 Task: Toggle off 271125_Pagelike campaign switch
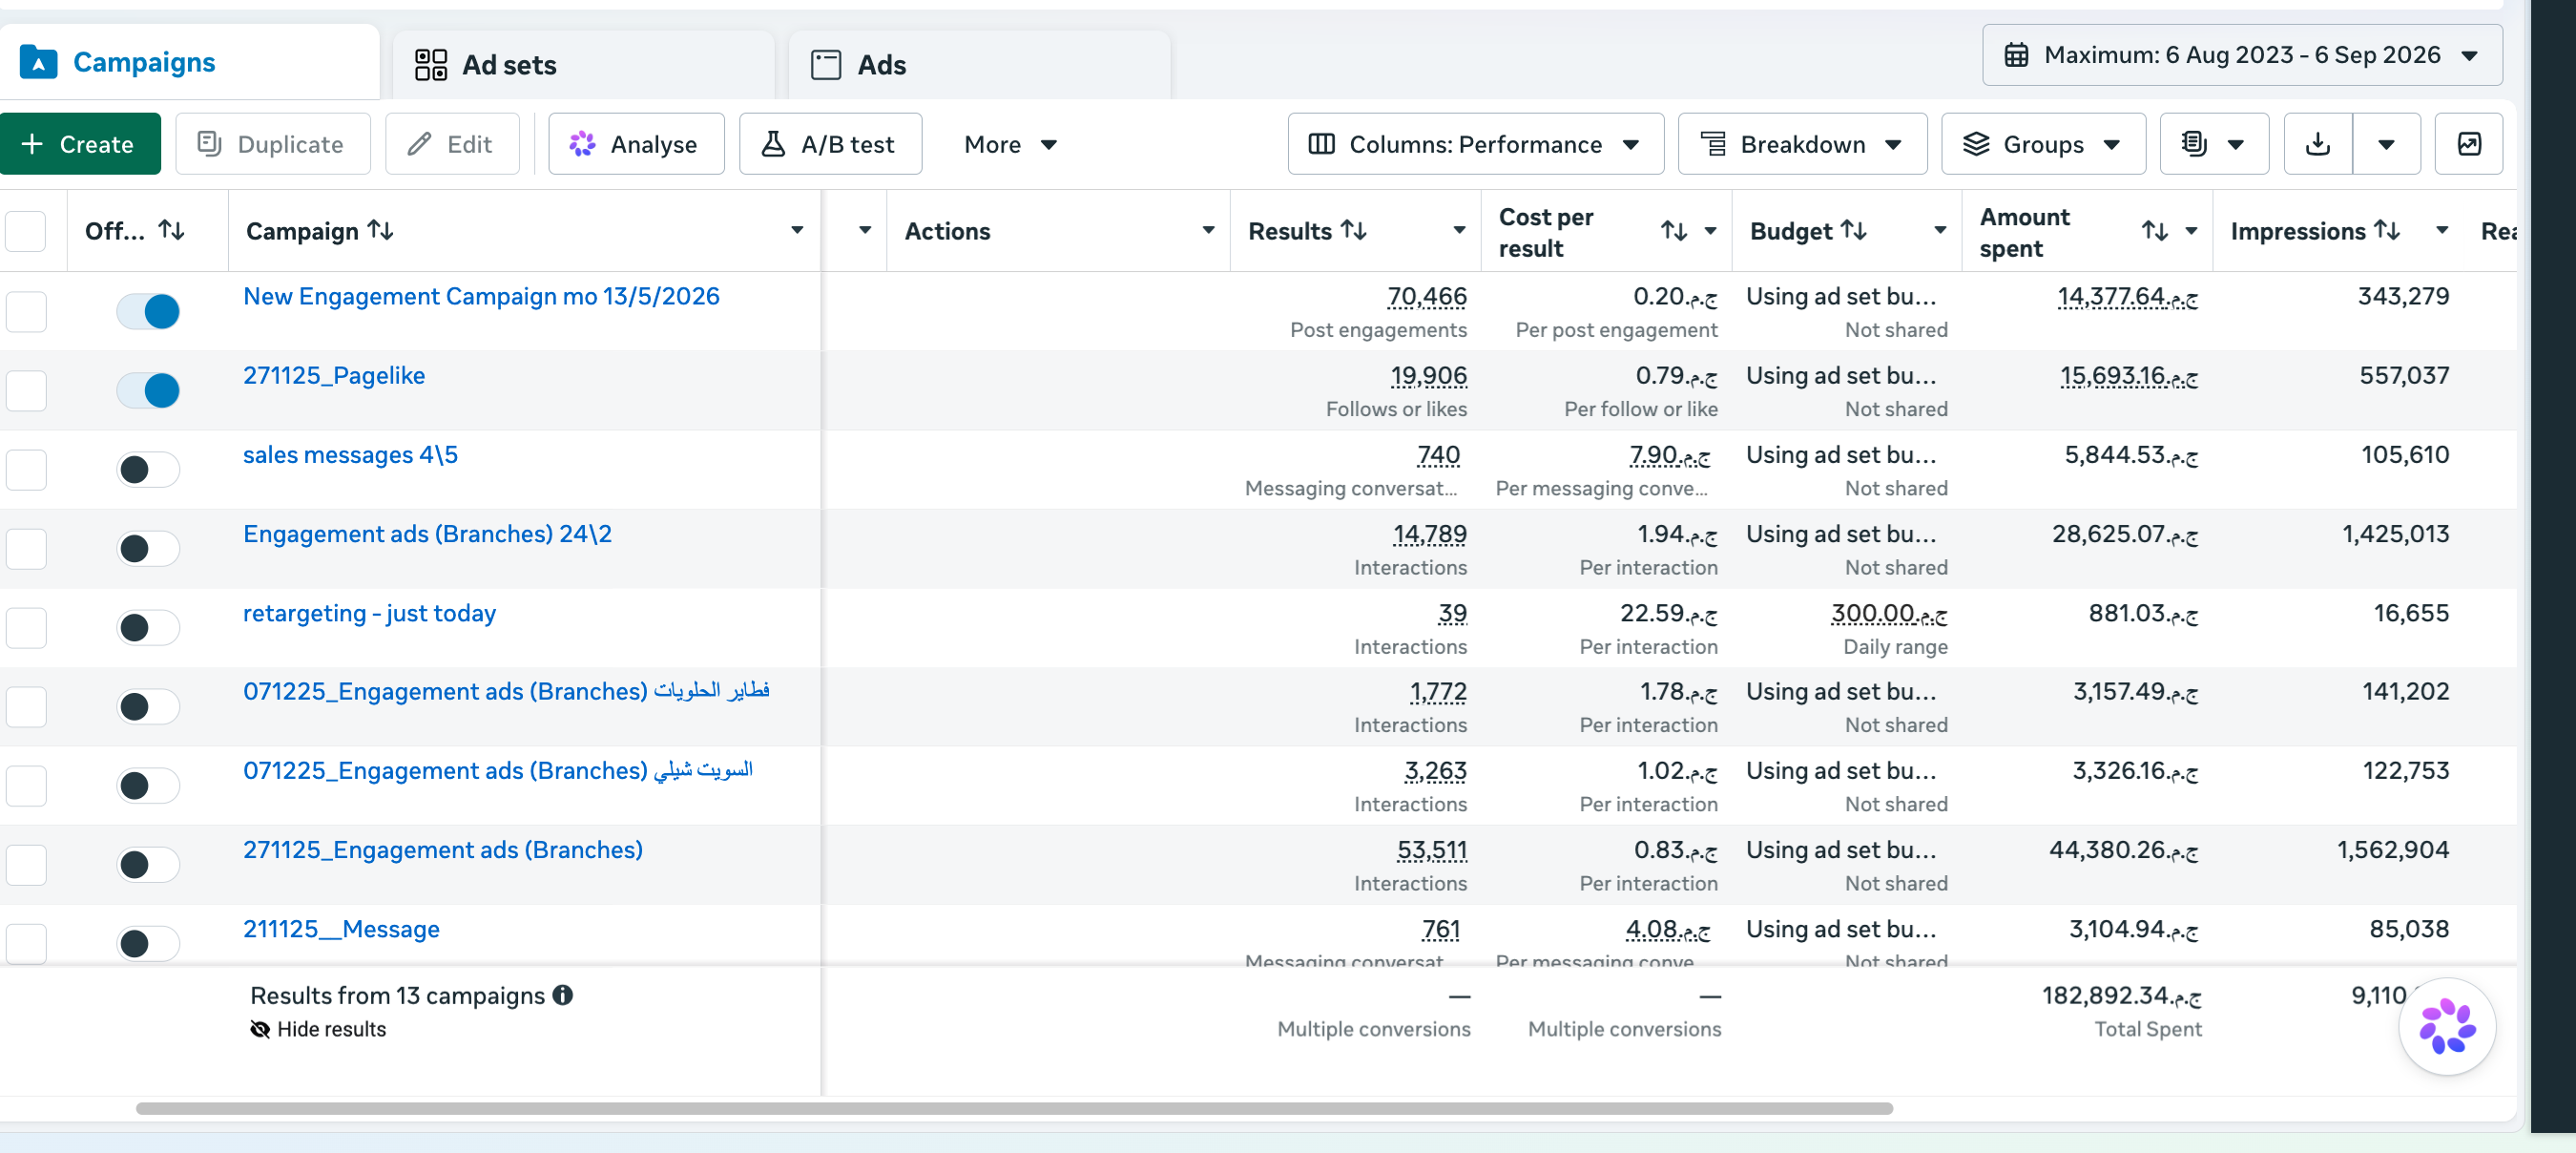(x=148, y=390)
